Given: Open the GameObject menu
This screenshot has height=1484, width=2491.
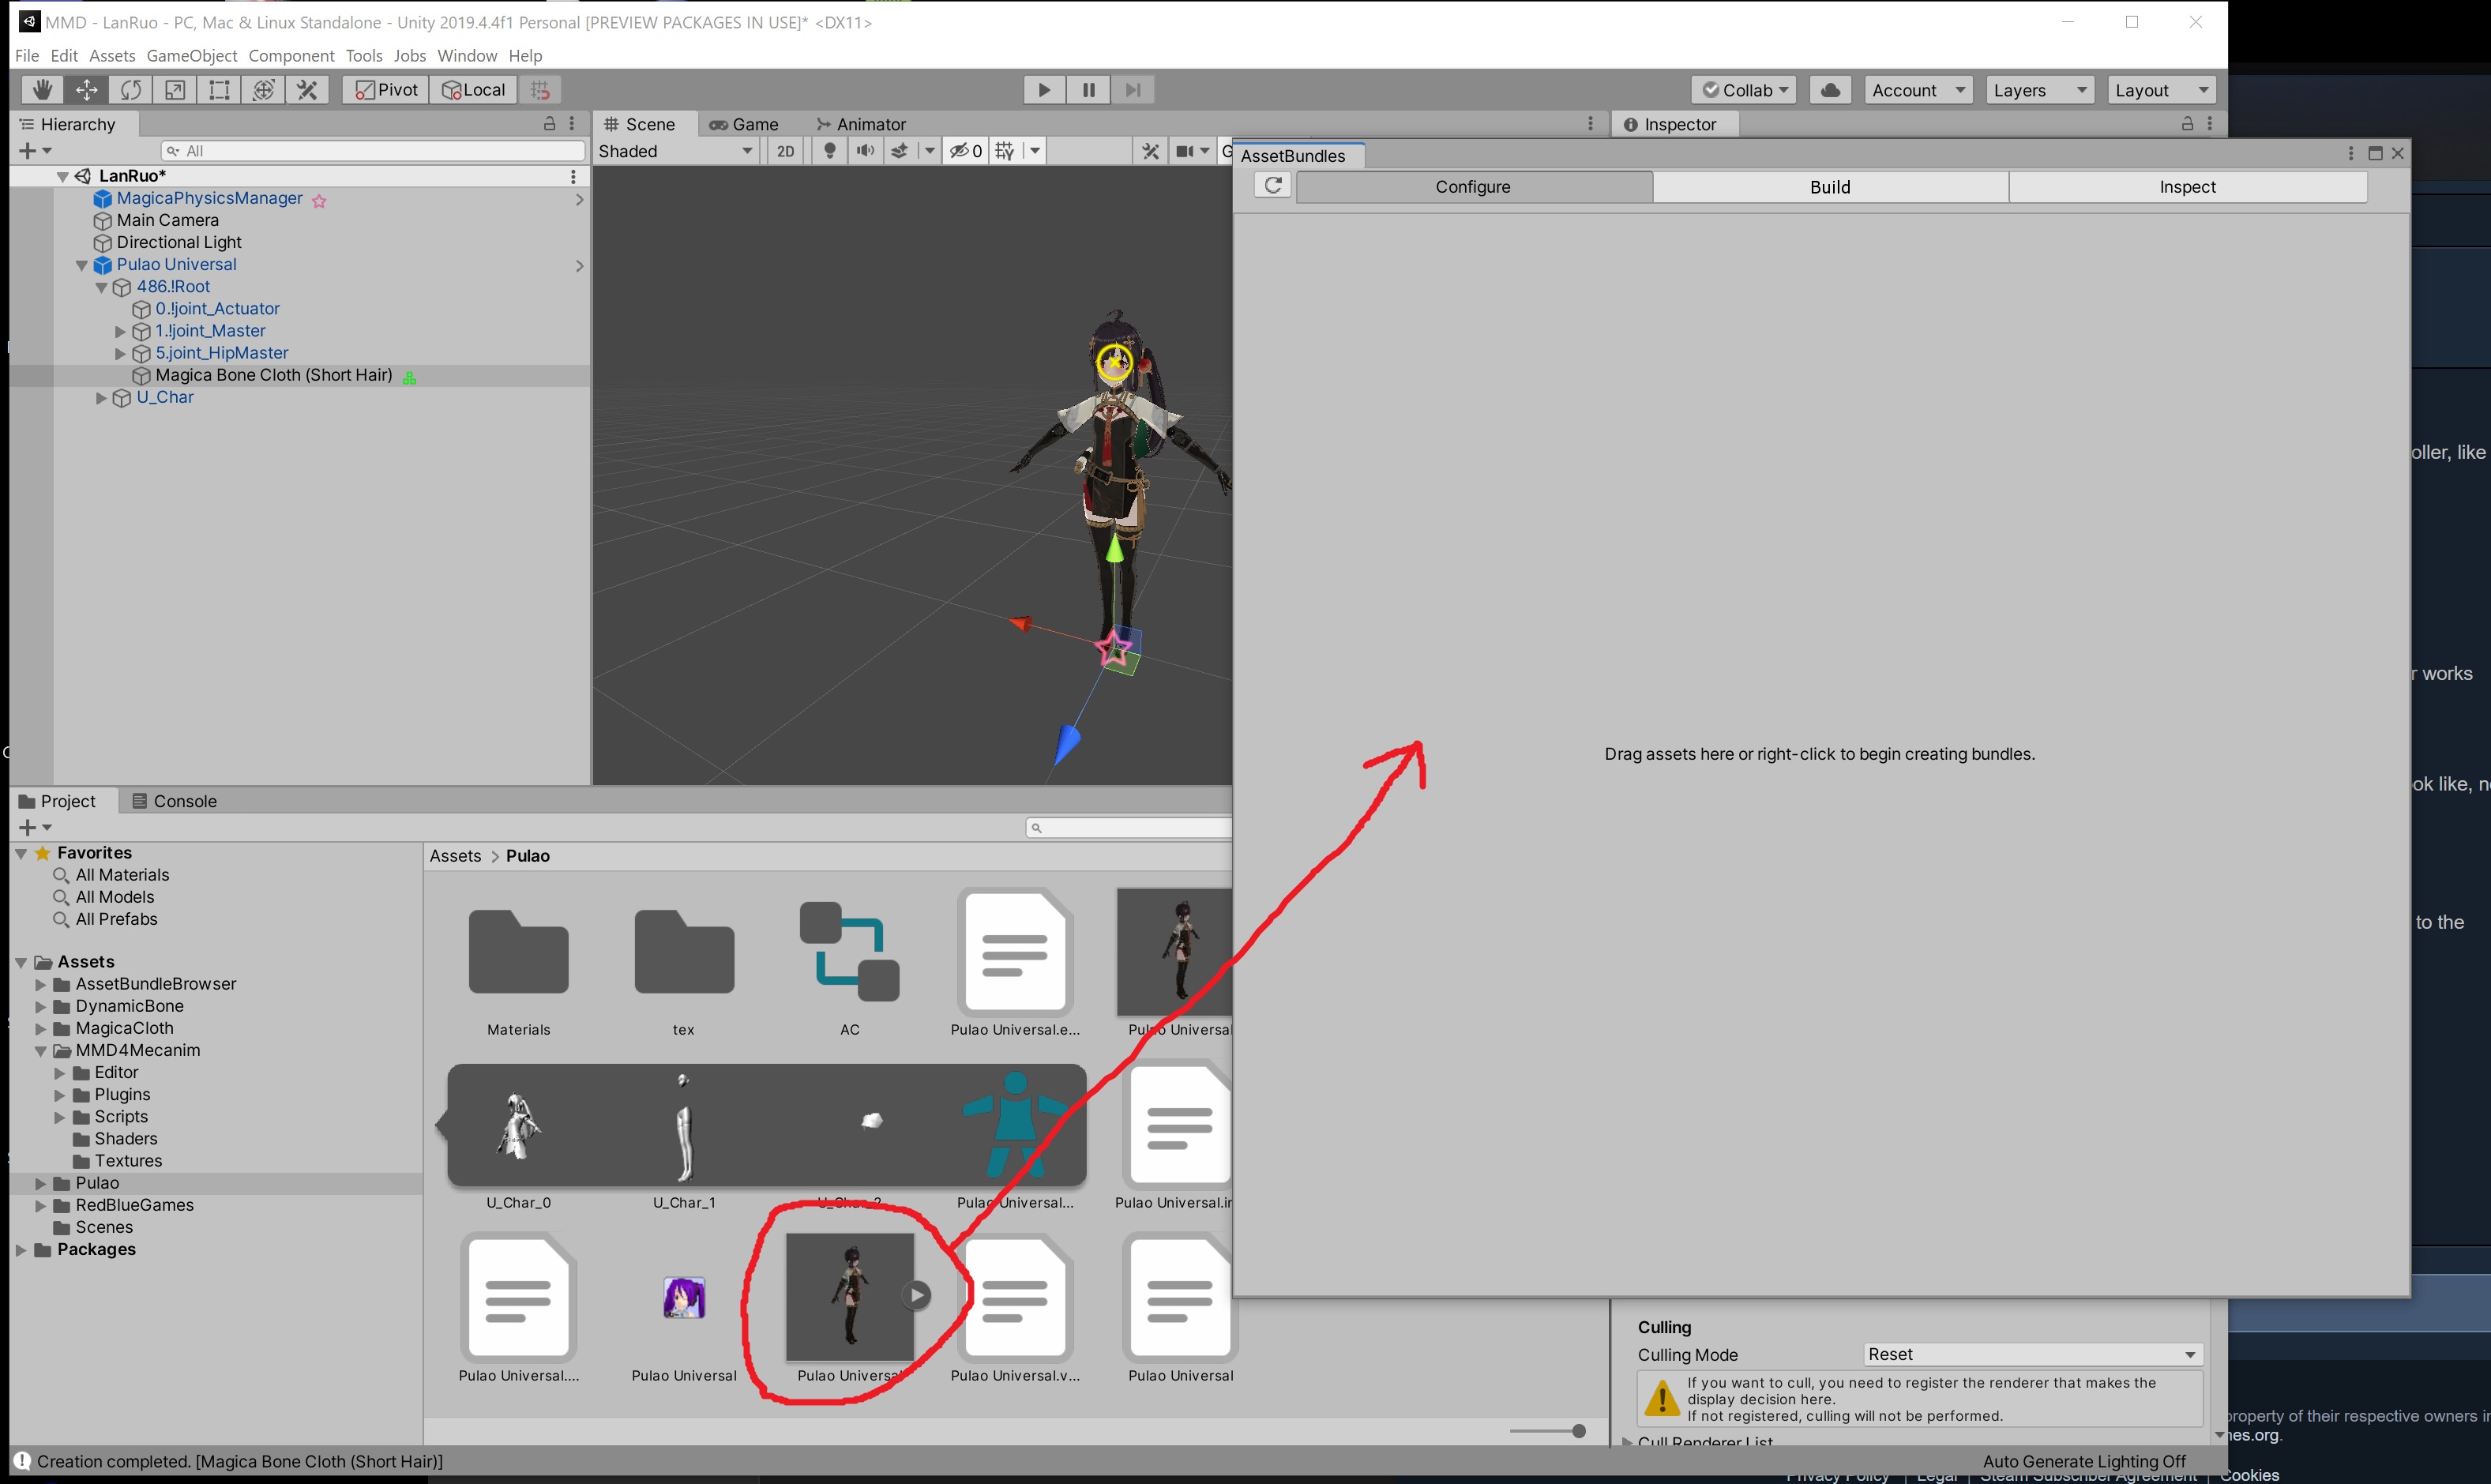Looking at the screenshot, I should click(x=191, y=56).
